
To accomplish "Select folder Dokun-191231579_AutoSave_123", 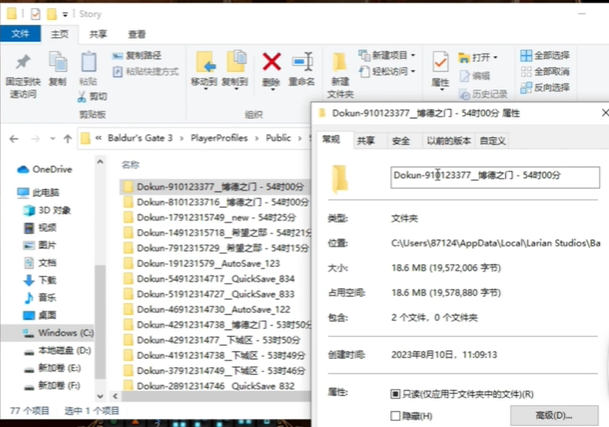I will [202, 263].
